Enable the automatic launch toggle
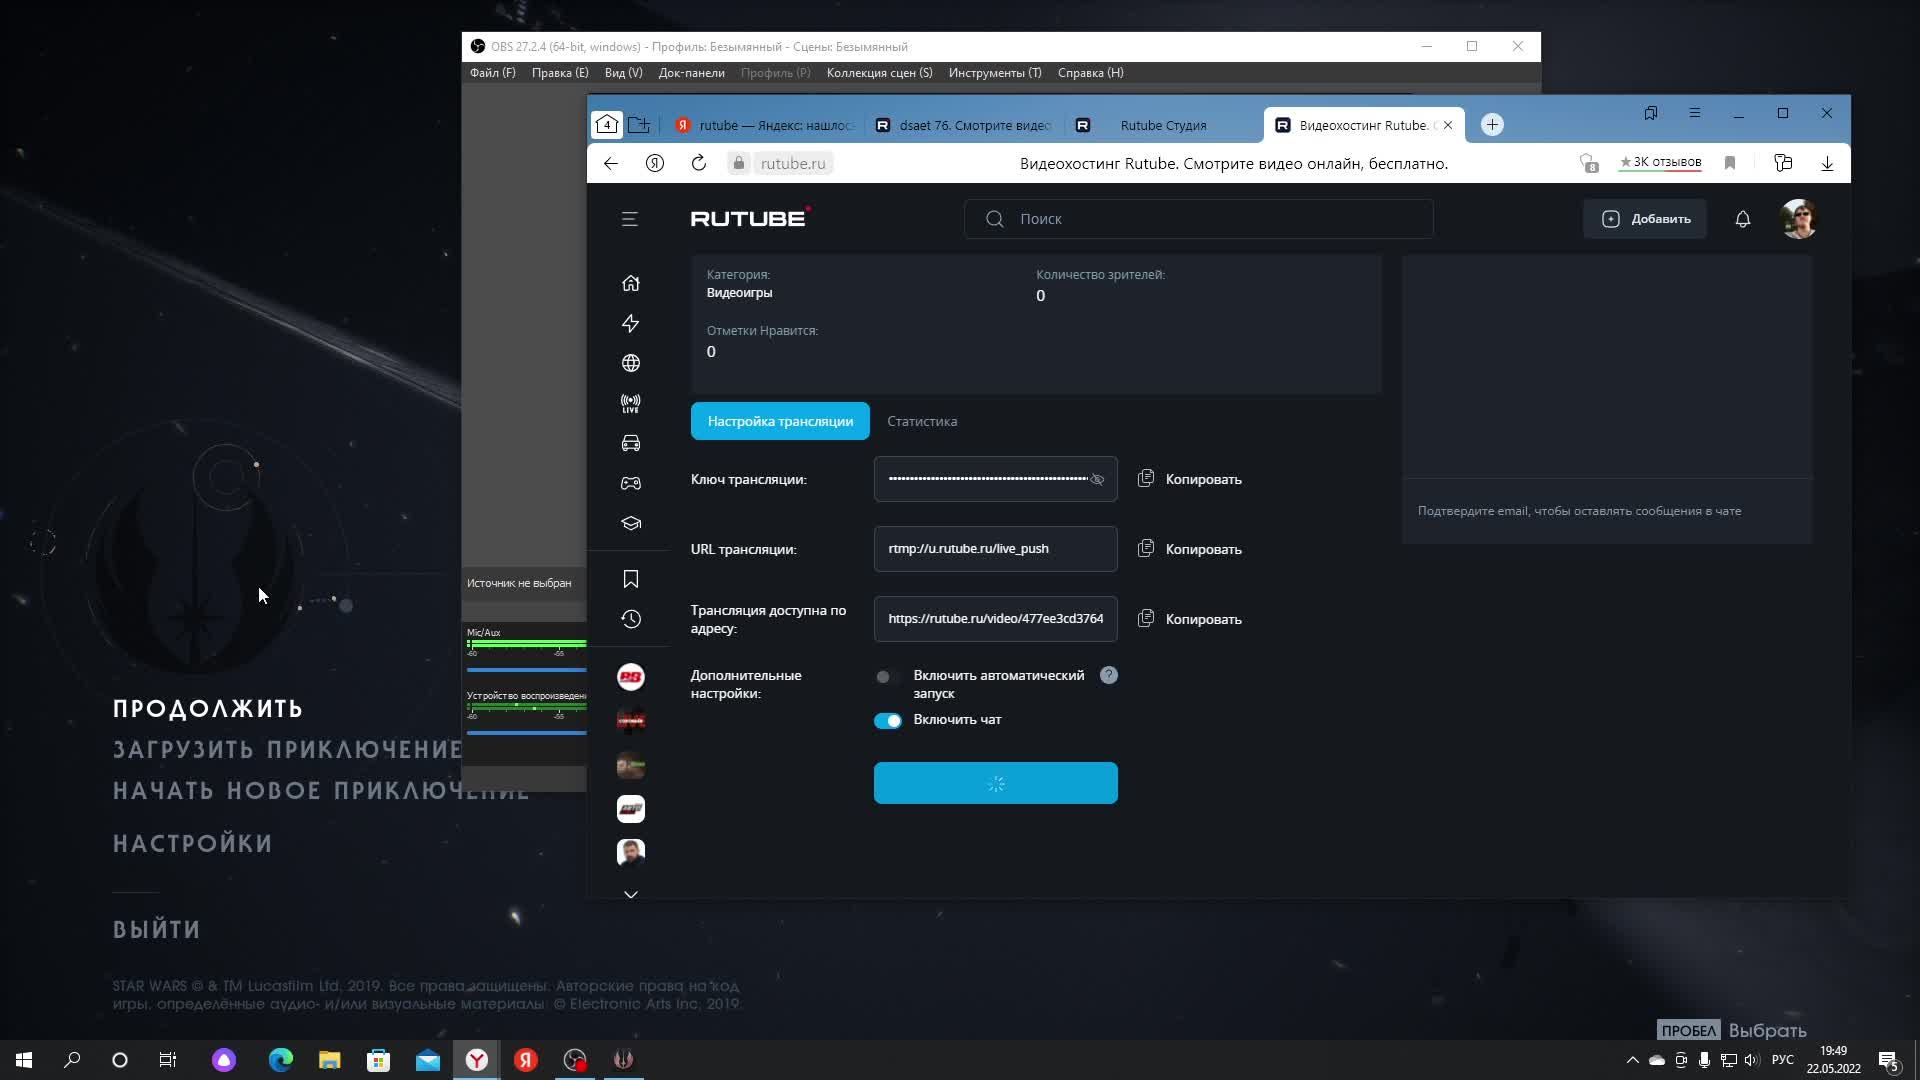Image resolution: width=1920 pixels, height=1080 pixels. pos(886,677)
